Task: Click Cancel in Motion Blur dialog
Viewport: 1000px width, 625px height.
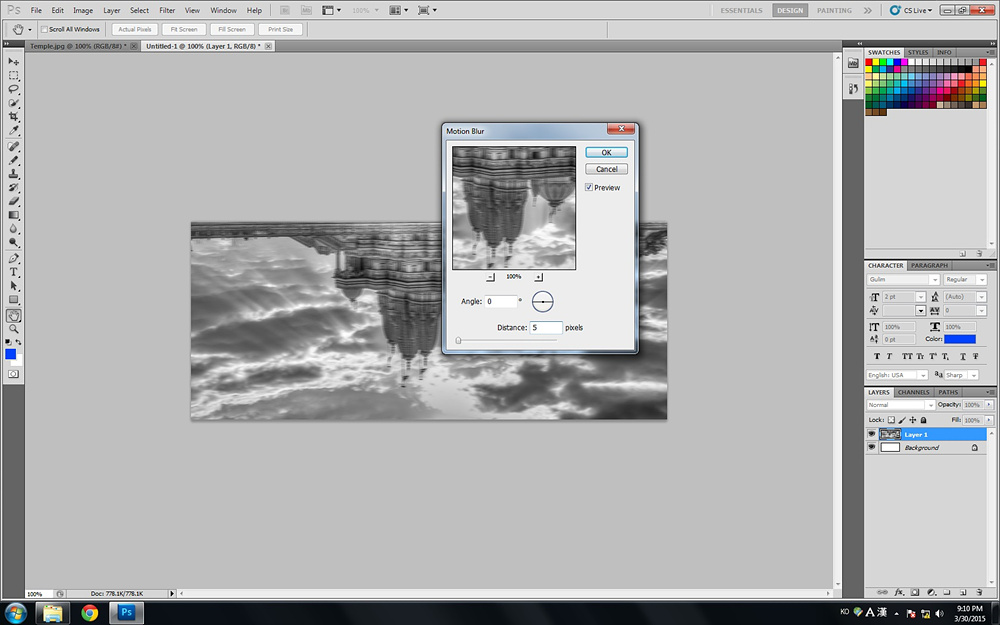Action: pyautogui.click(x=606, y=169)
